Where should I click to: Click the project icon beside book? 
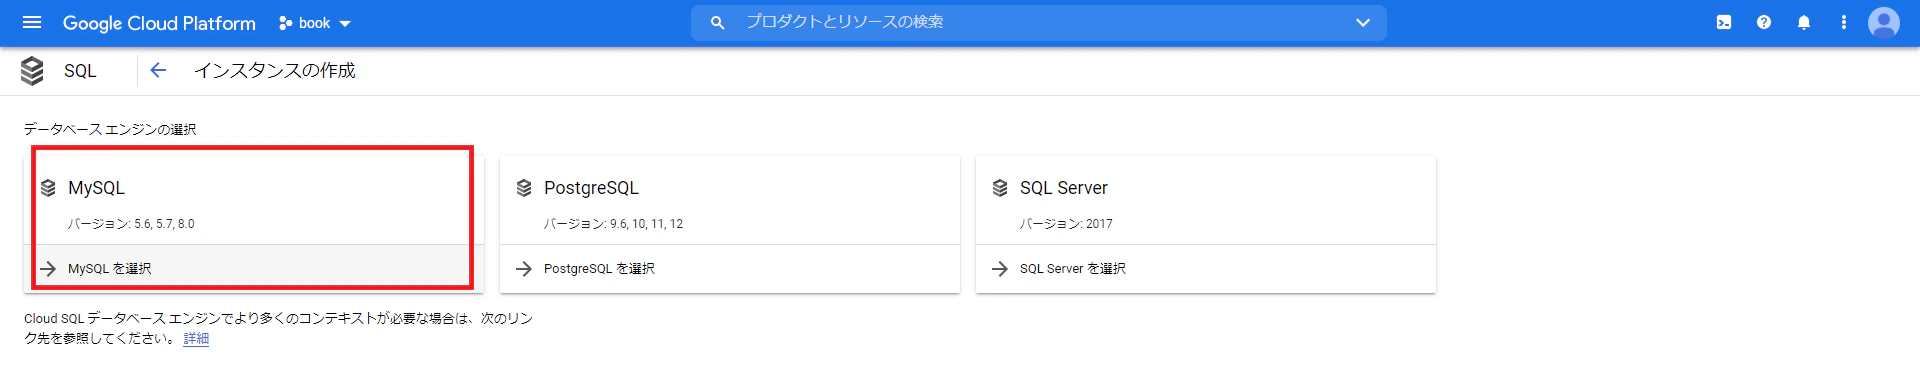[286, 23]
